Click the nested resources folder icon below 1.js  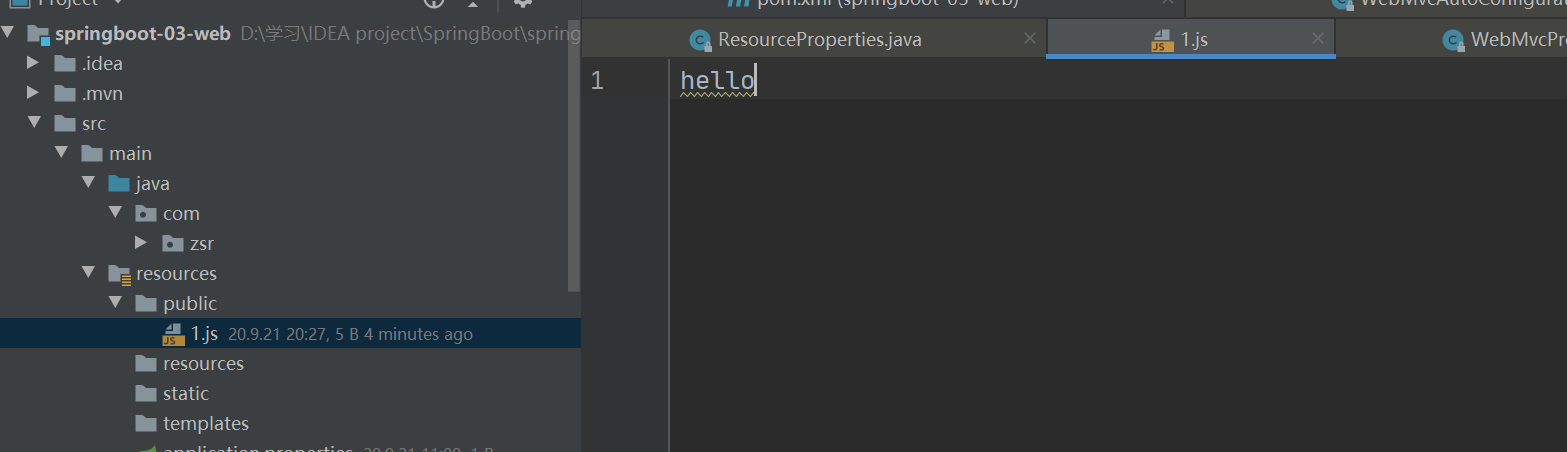[146, 364]
